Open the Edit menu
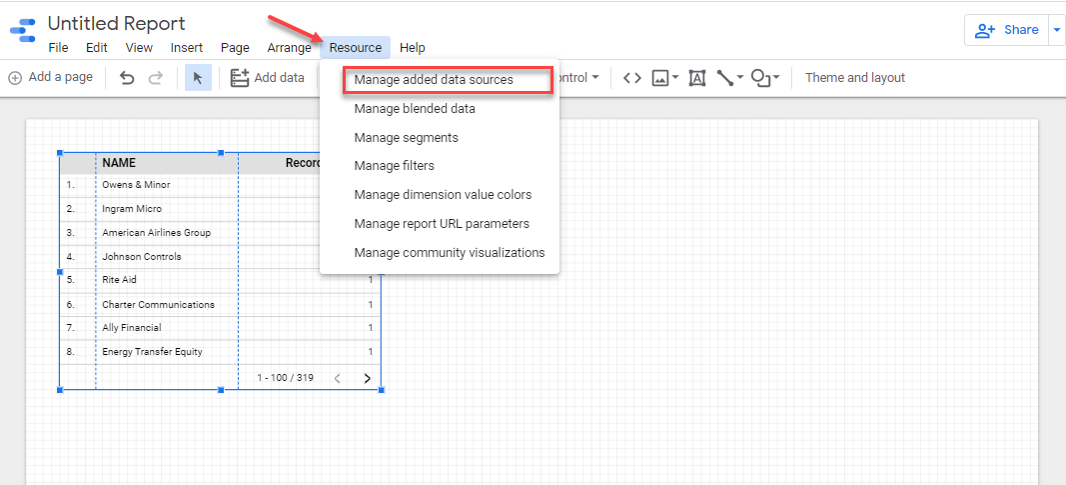The width and height of the screenshot is (1066, 485). pos(97,48)
